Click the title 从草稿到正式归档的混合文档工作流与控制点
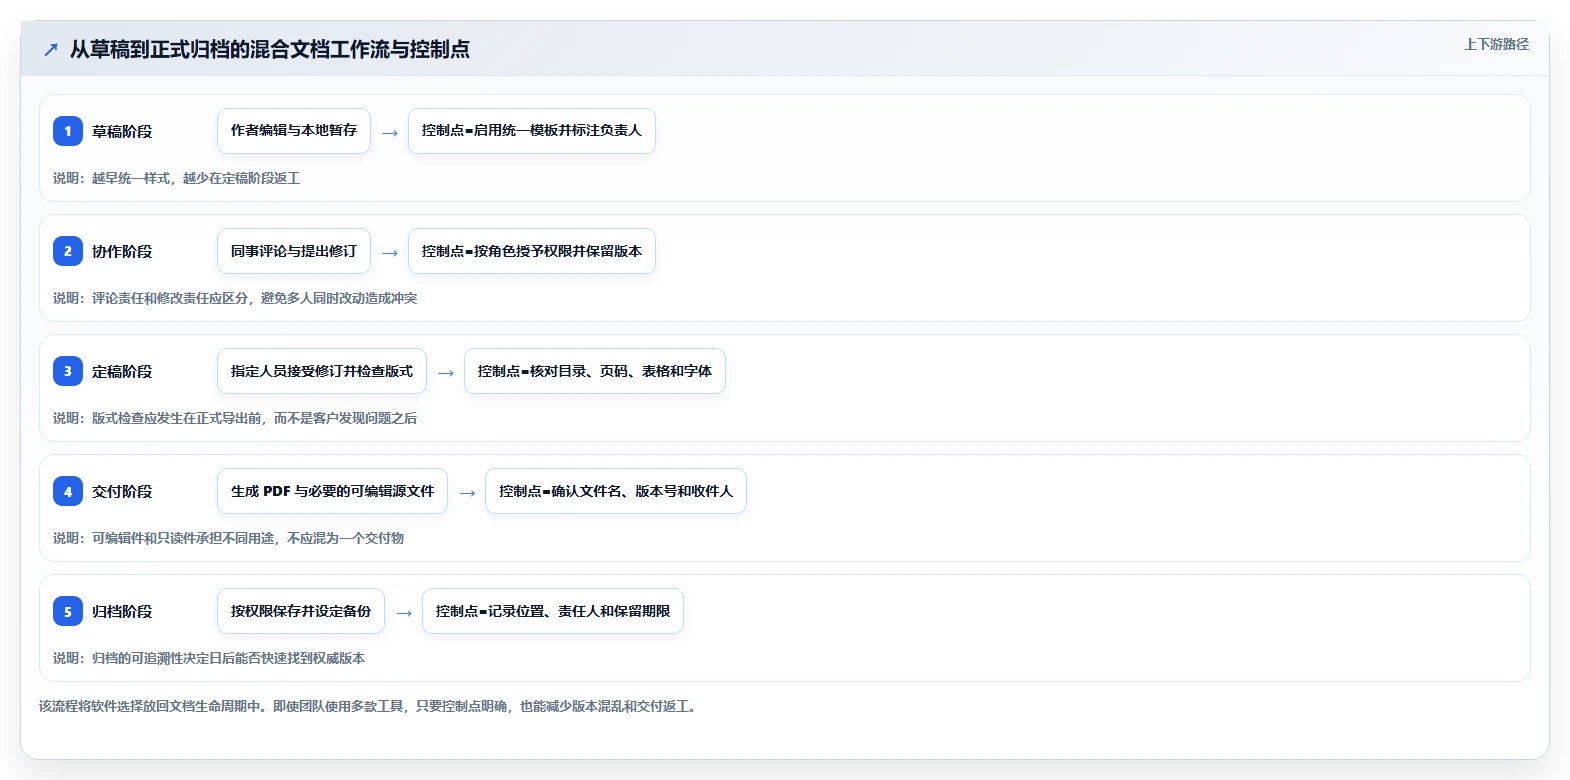This screenshot has height=780, width=1570. click(270, 49)
